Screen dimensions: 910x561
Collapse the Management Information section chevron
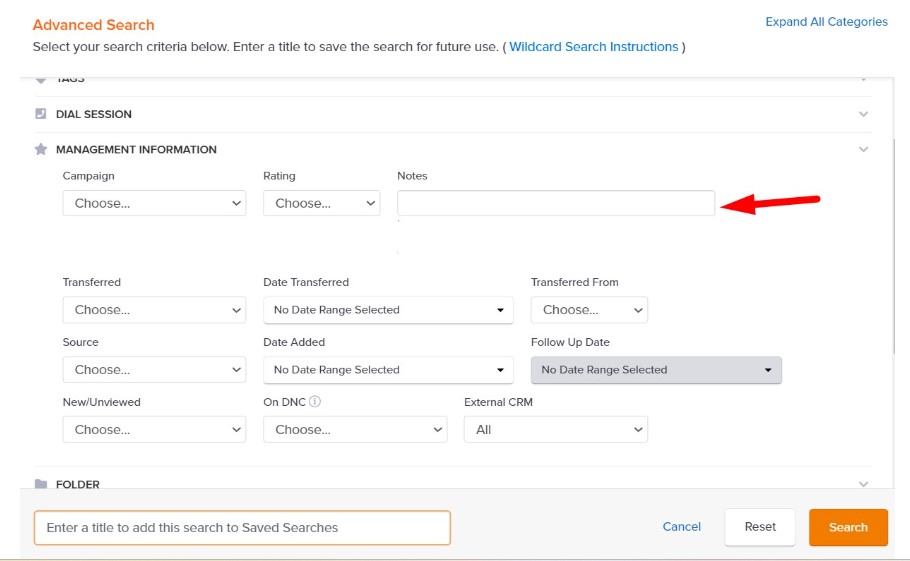(864, 149)
